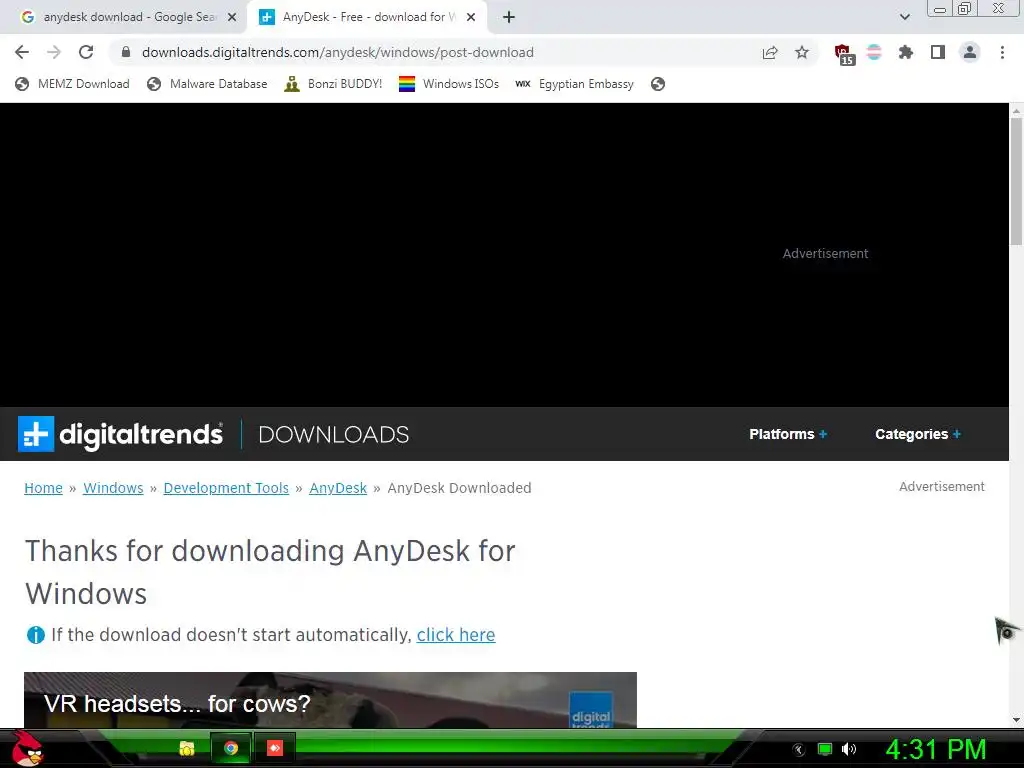The image size is (1024, 768).
Task: Reload the current page
Action: click(x=86, y=52)
